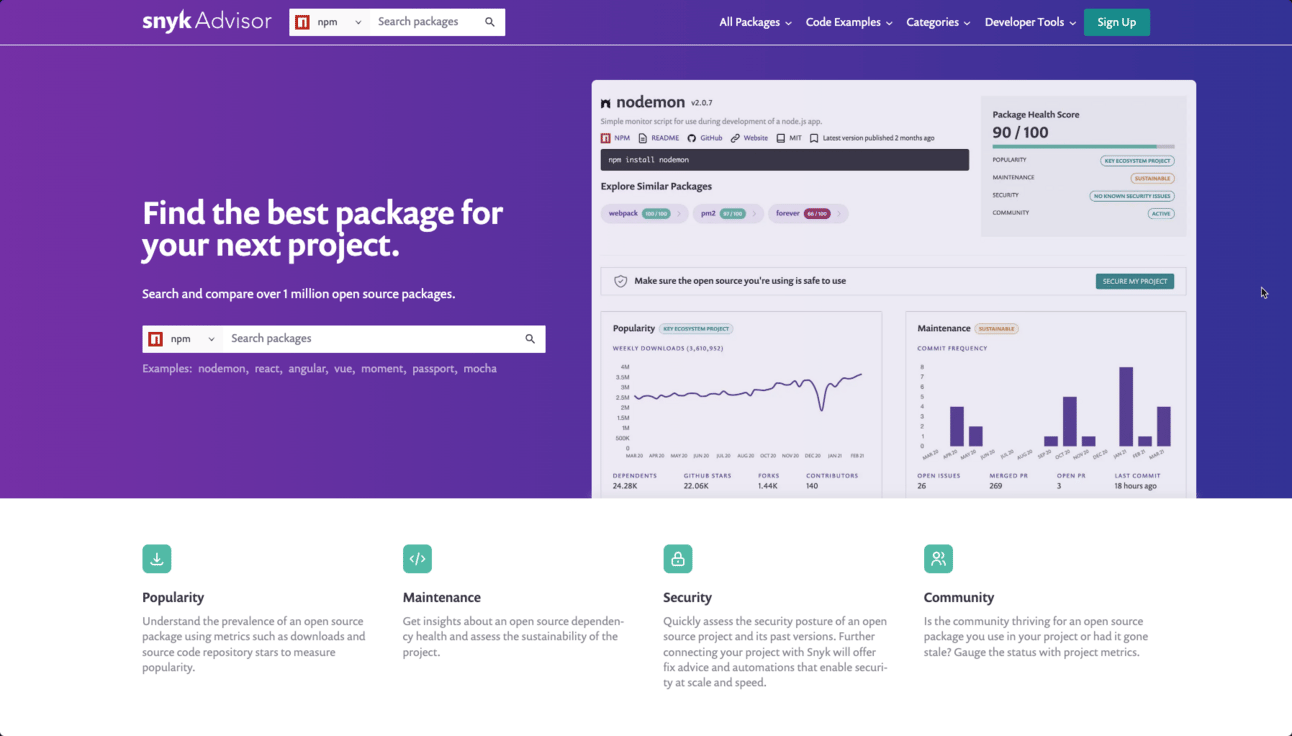This screenshot has height=736, width=1292.
Task: Click the nodemon package preview image
Action: tap(893, 289)
